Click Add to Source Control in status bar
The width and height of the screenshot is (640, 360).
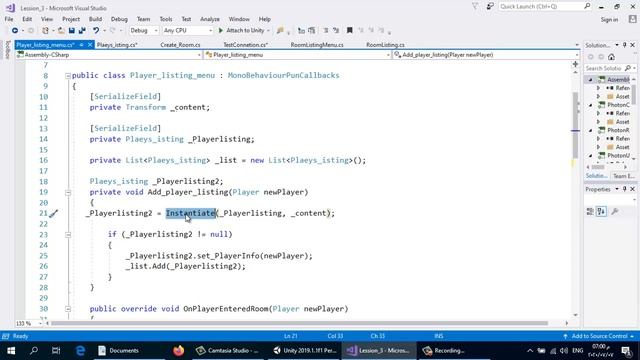click(x=599, y=336)
